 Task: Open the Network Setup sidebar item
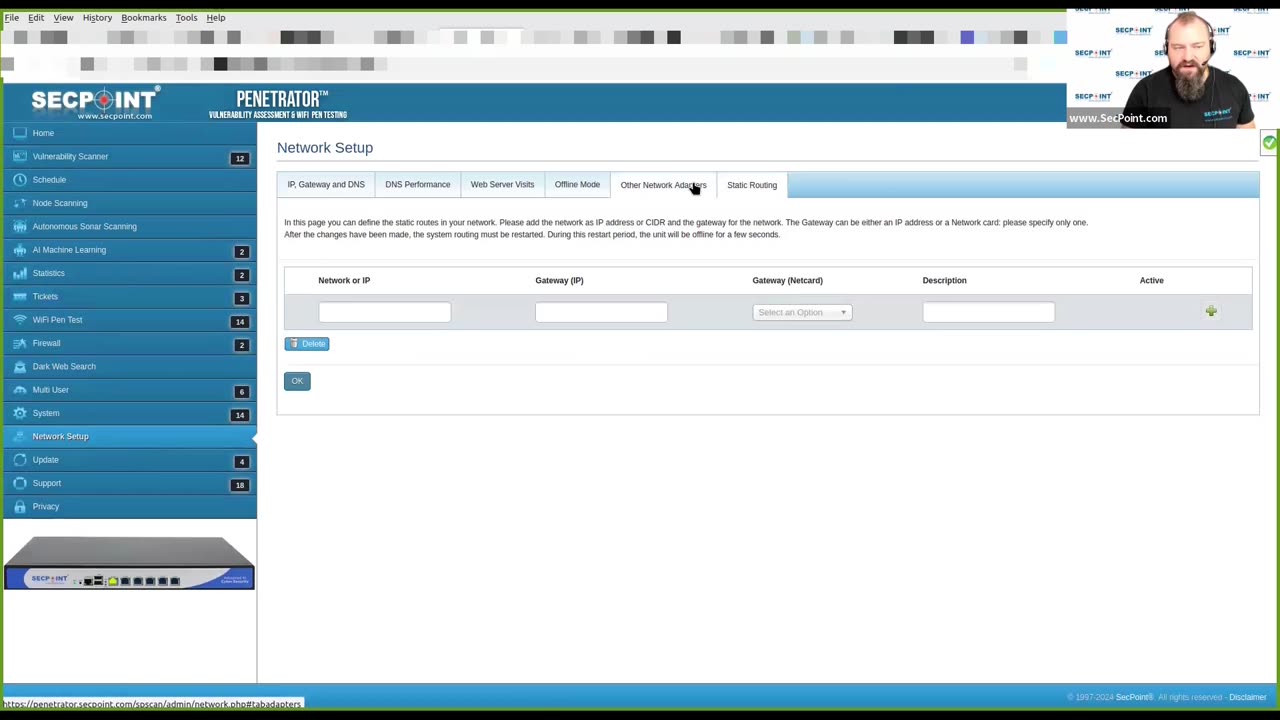128,436
